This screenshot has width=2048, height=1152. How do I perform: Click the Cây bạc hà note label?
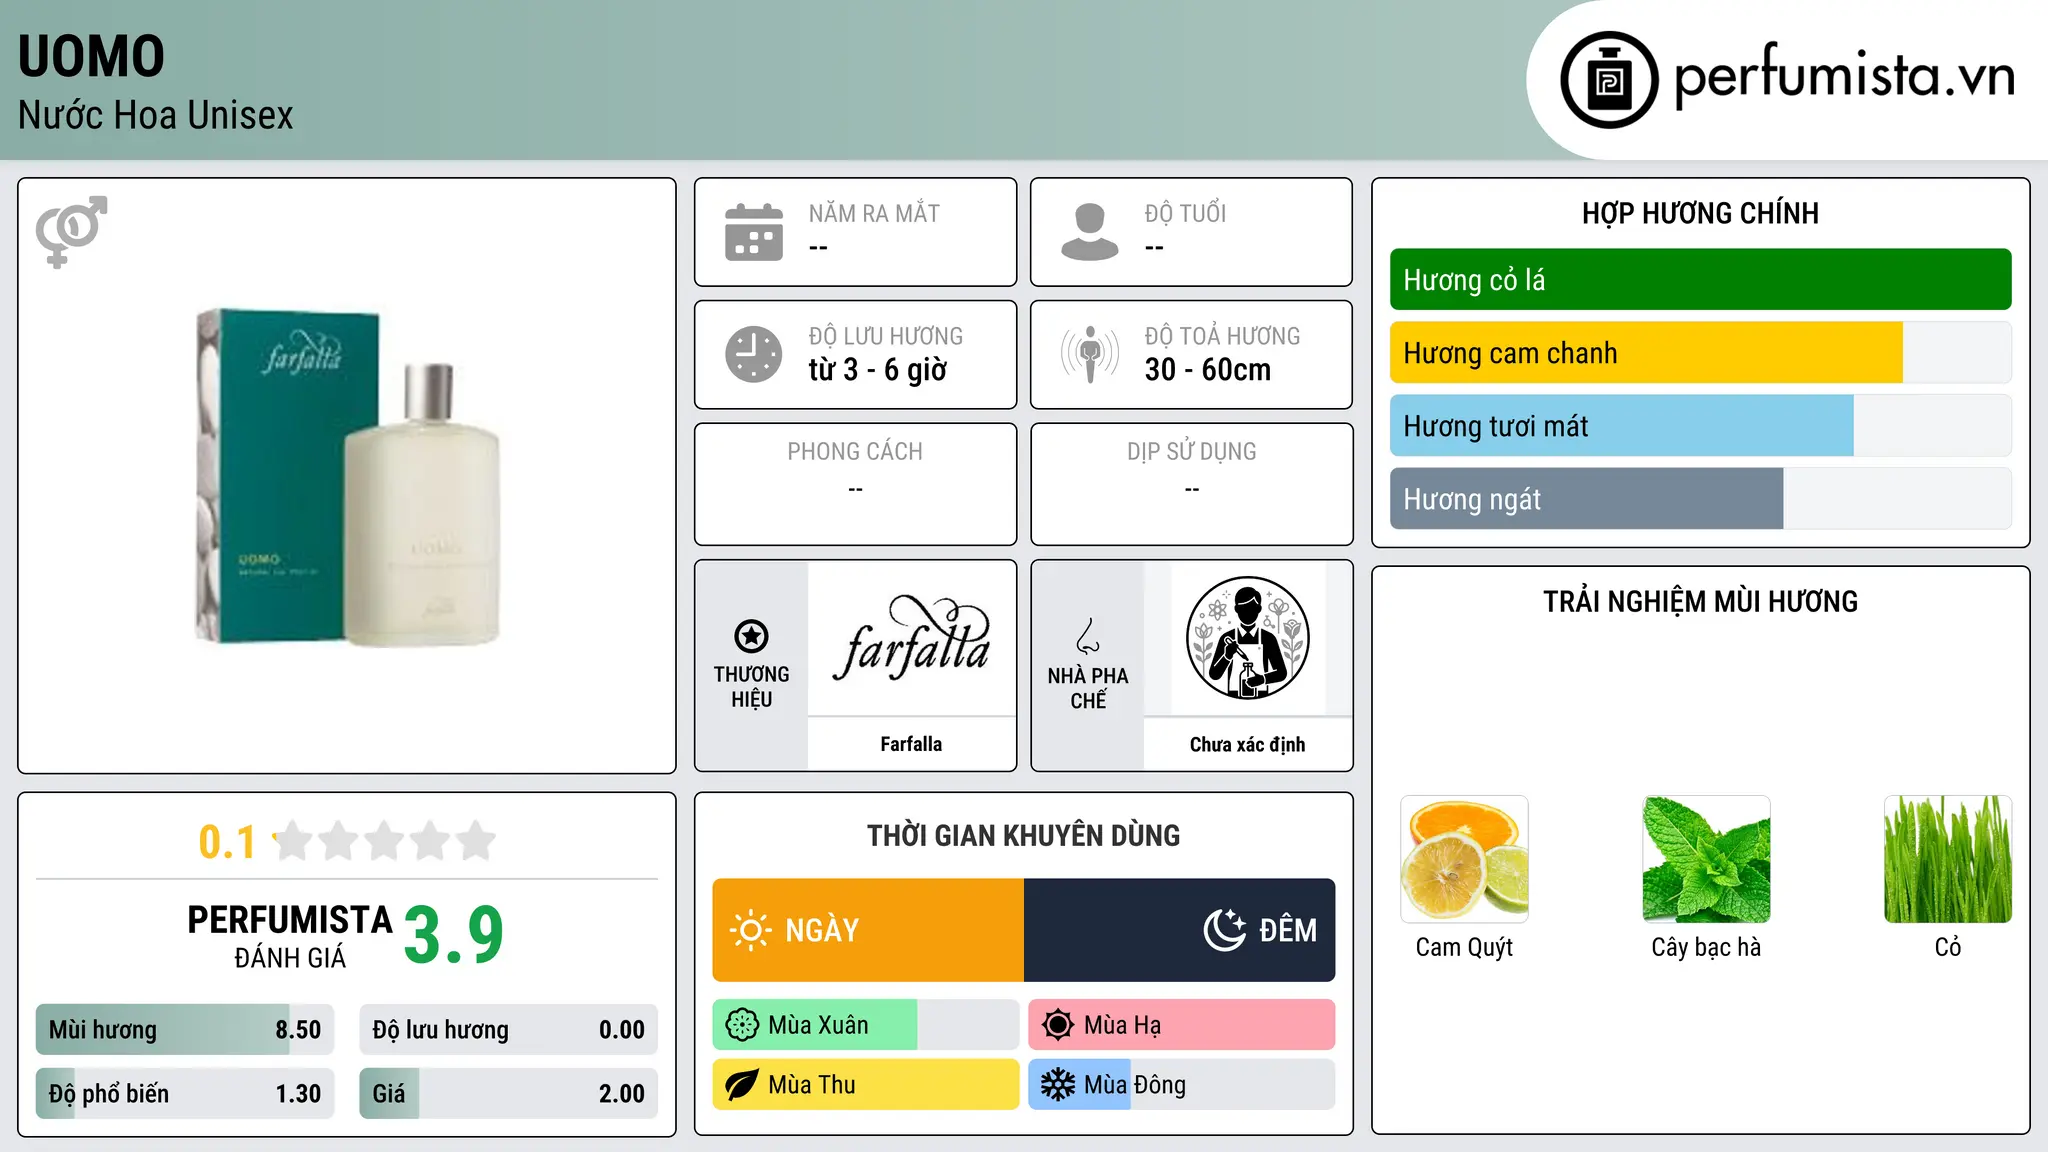[1706, 947]
